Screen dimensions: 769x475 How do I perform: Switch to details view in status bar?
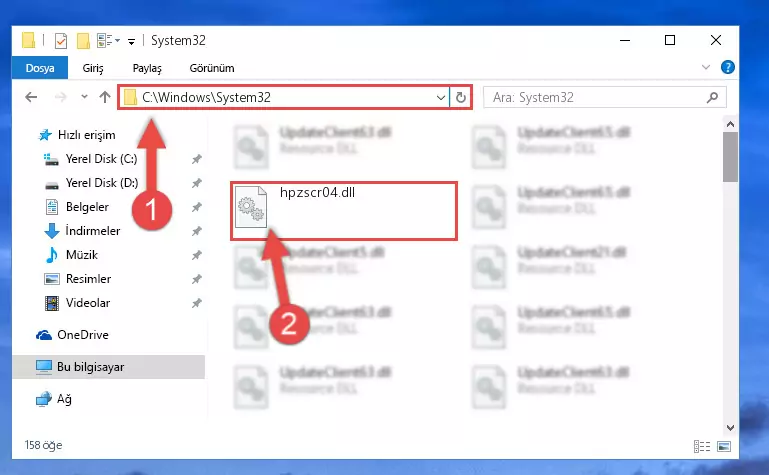pos(702,446)
